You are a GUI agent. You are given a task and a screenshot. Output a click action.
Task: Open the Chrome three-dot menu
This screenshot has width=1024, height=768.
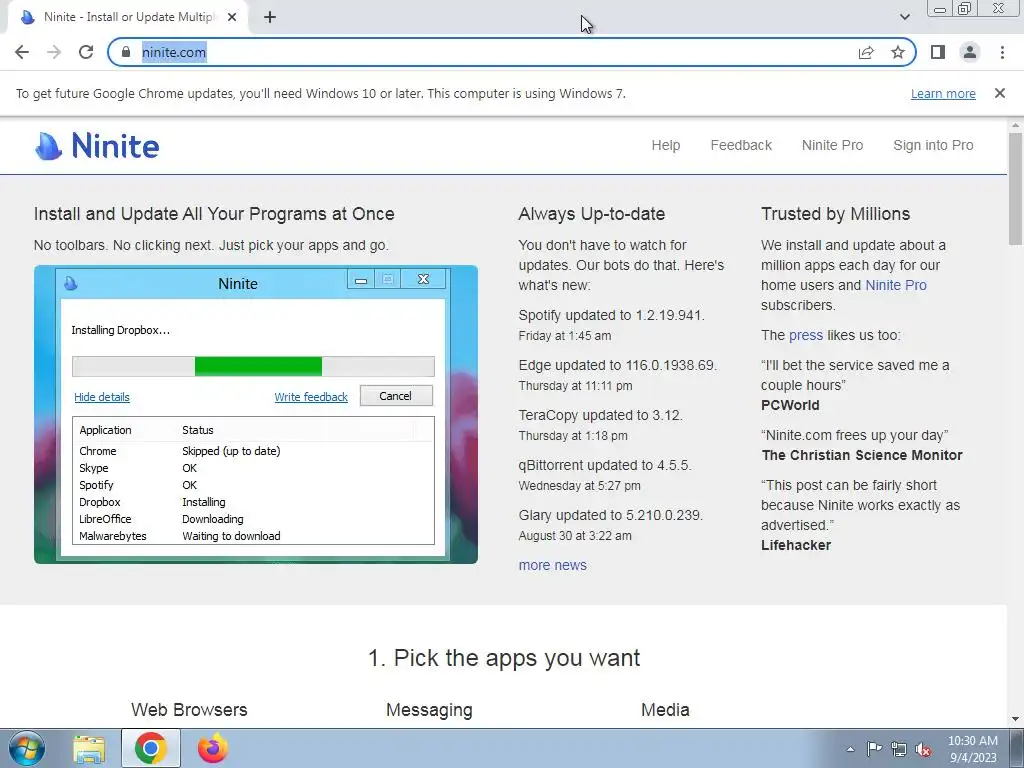1002,52
